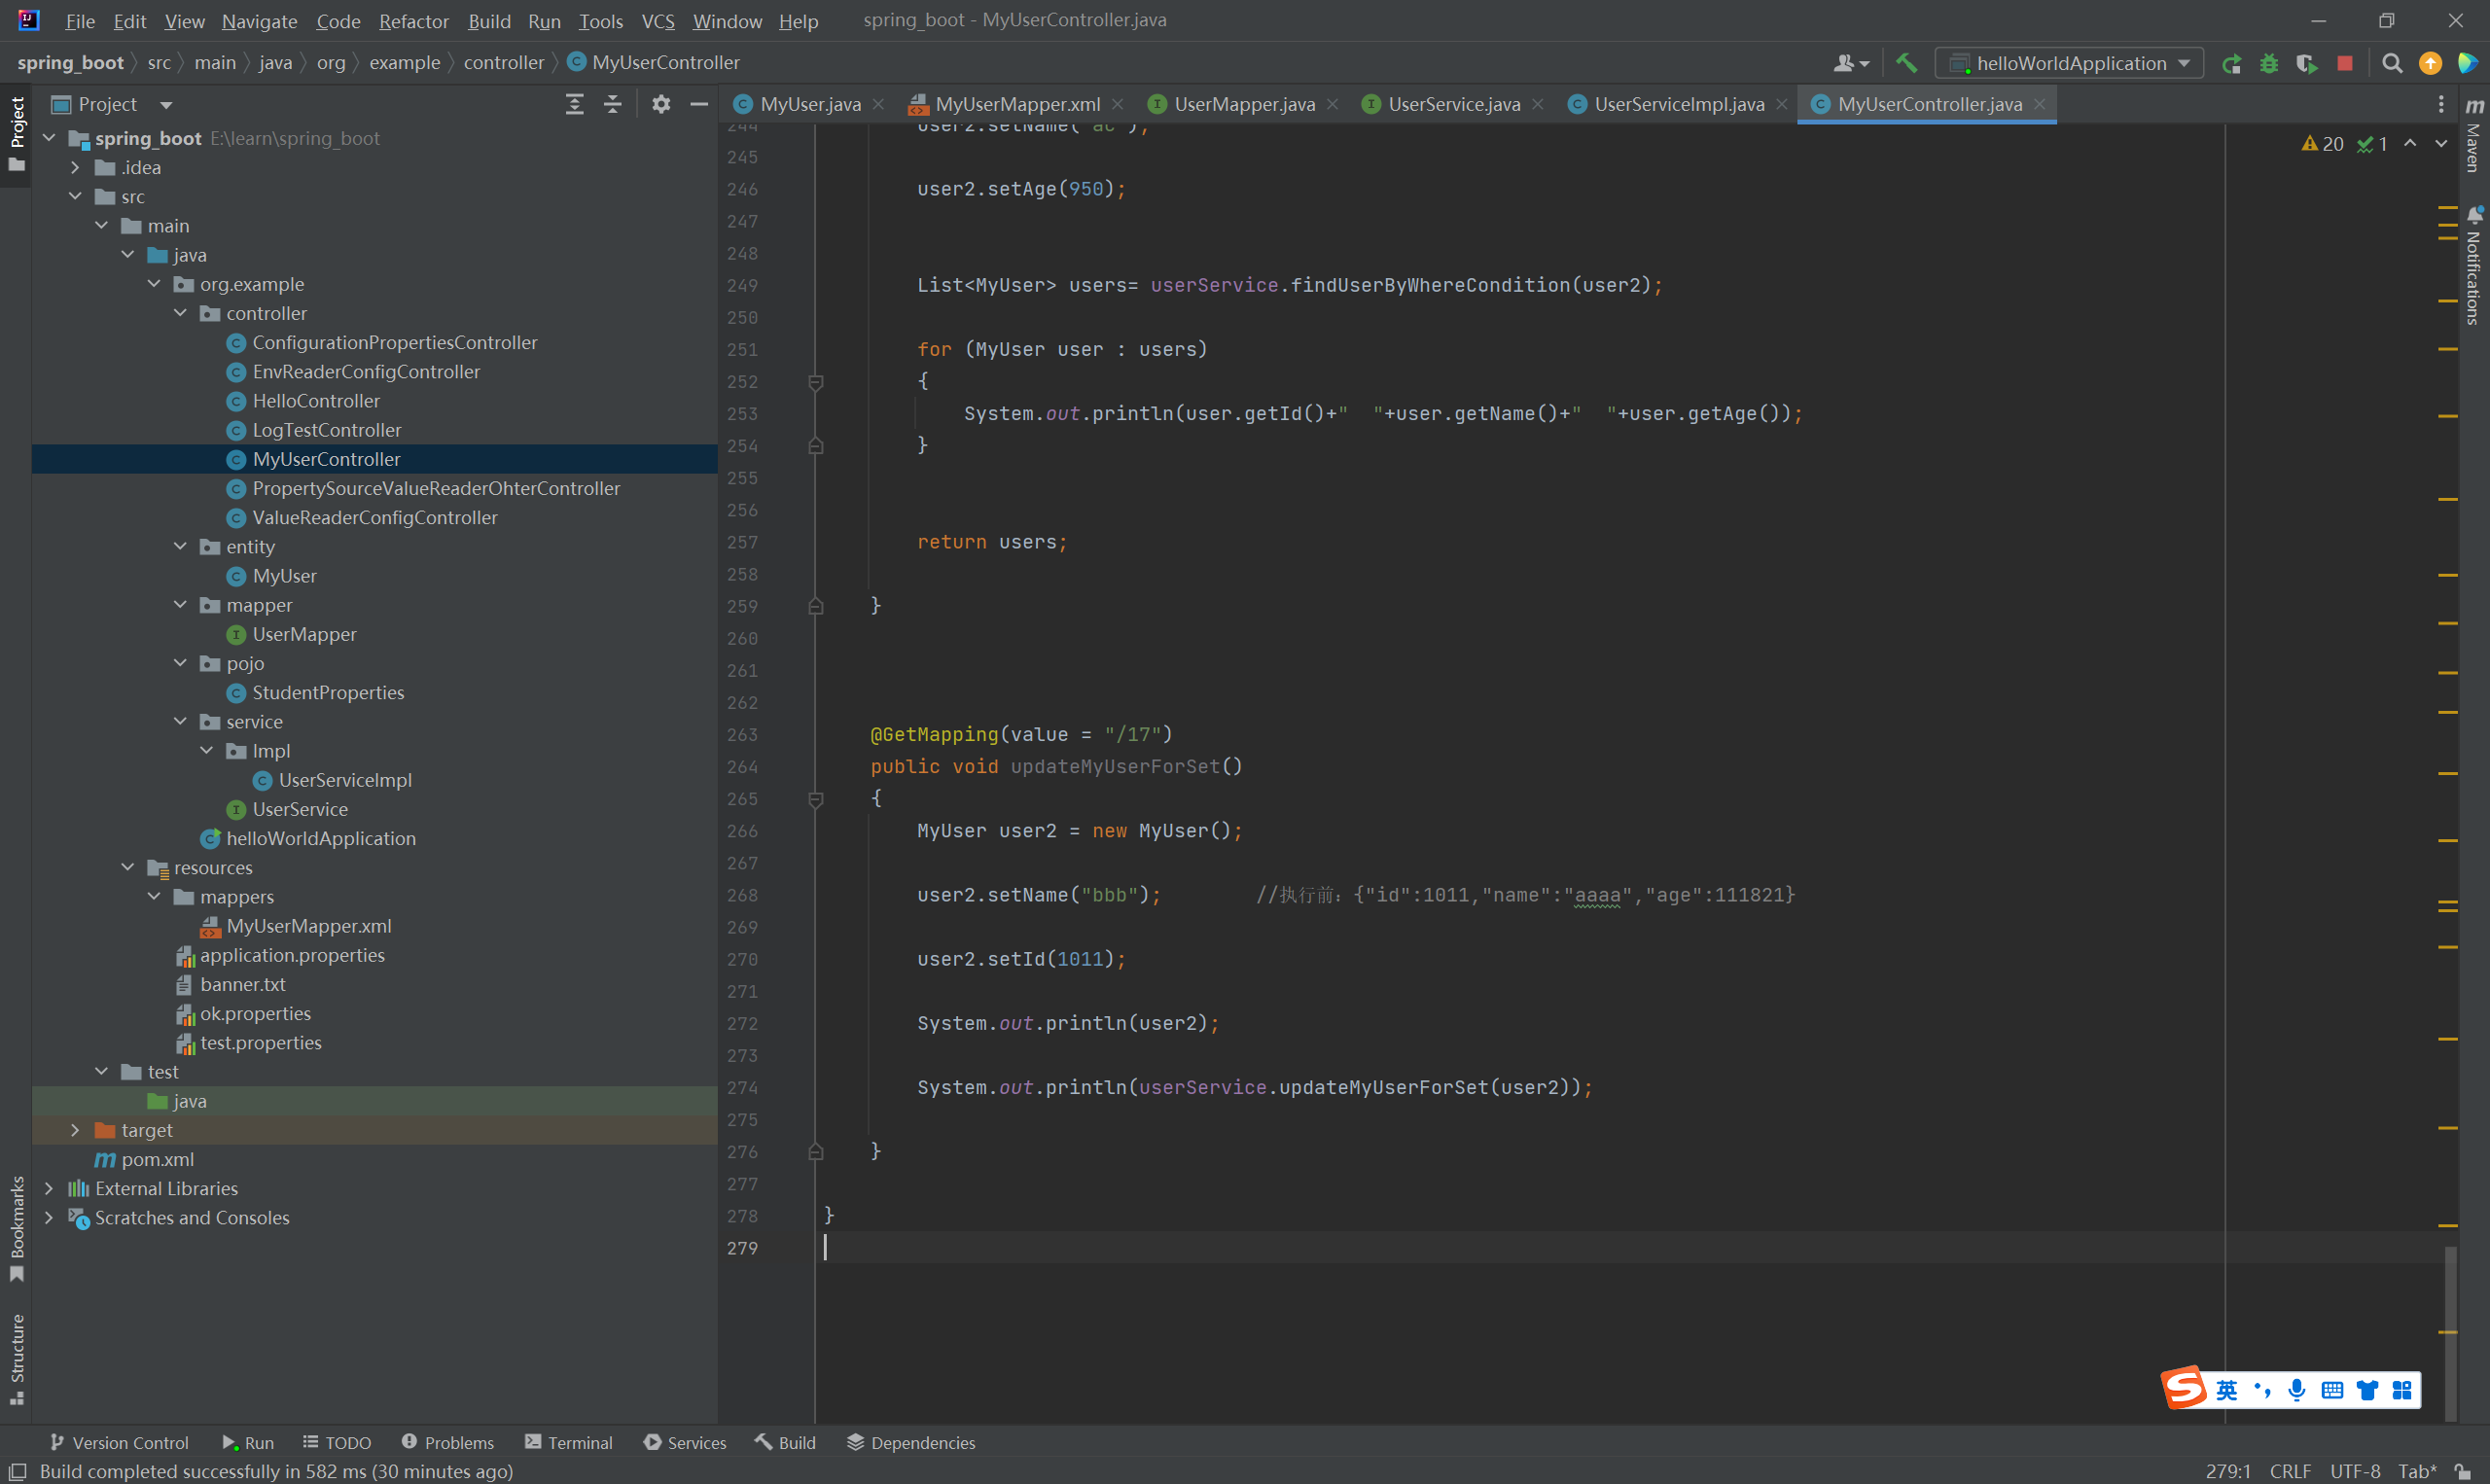This screenshot has height=1484, width=2490.
Task: Open the Problems tool window button
Action: tap(447, 1442)
